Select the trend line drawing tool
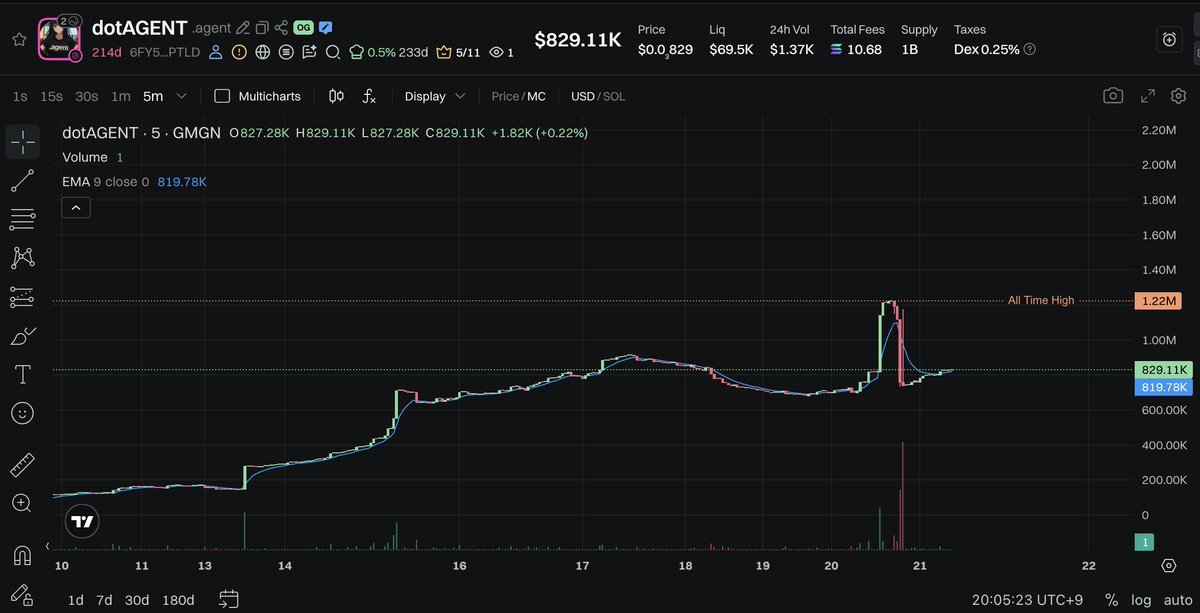Image resolution: width=1200 pixels, height=613 pixels. click(x=22, y=181)
